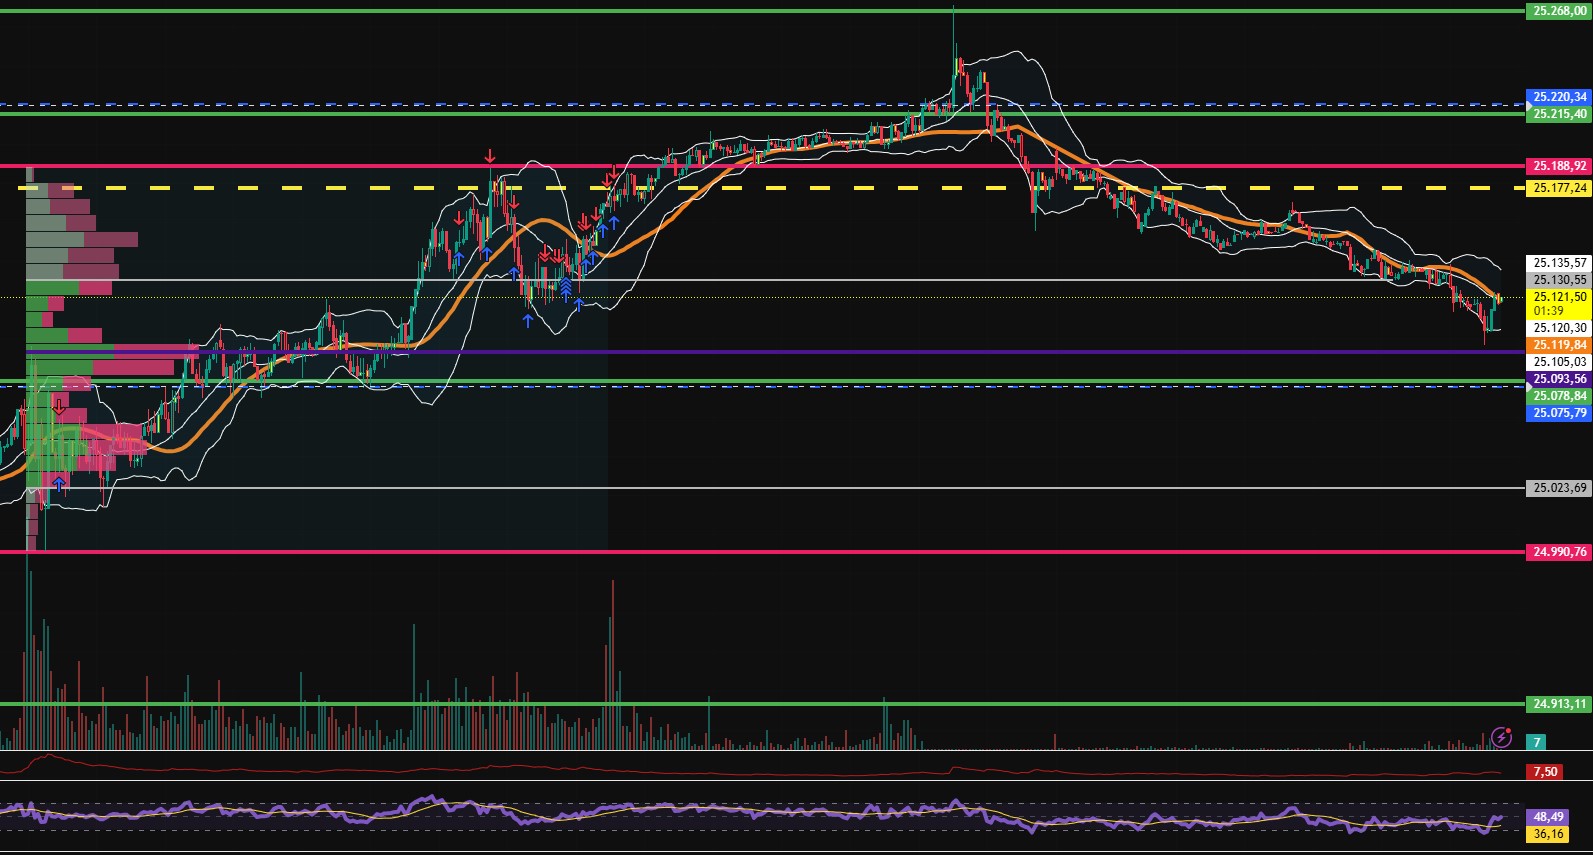Click the blue 25.220,34 price label
Screen dimensions: 1593x855
click(1559, 97)
